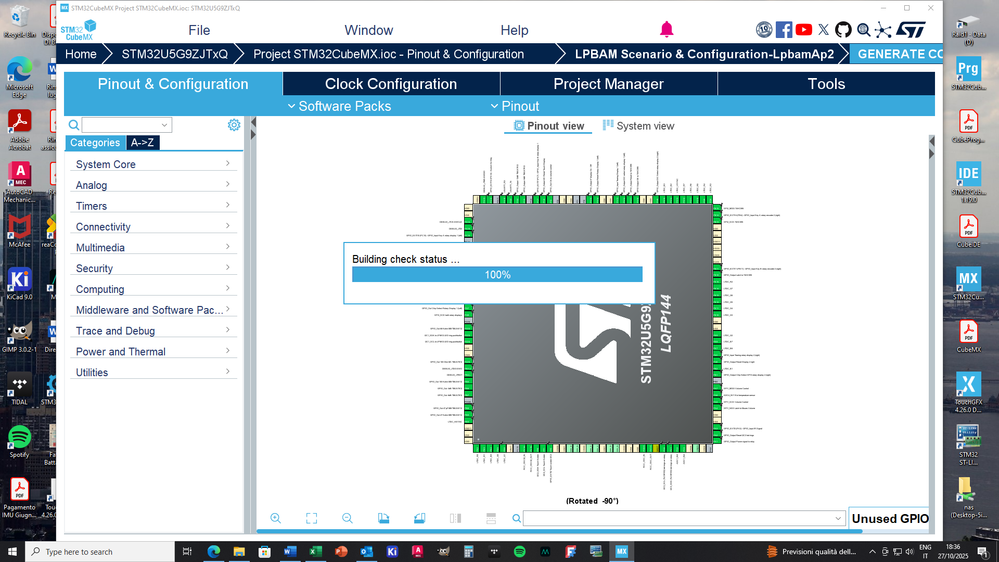Click the magnifier-globe search icon in header
The image size is (999, 562).
(x=863, y=29)
